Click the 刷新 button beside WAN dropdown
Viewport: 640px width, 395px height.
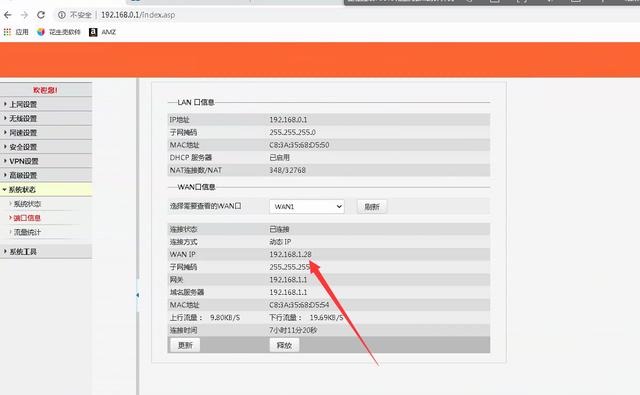pos(372,207)
